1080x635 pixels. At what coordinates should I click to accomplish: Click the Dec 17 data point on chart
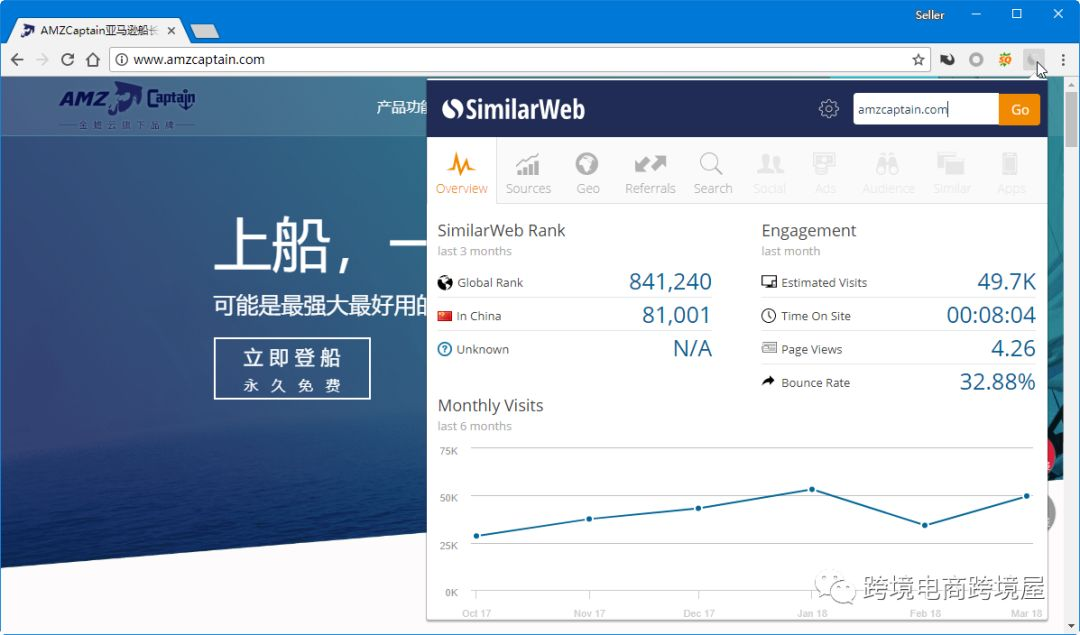click(698, 508)
